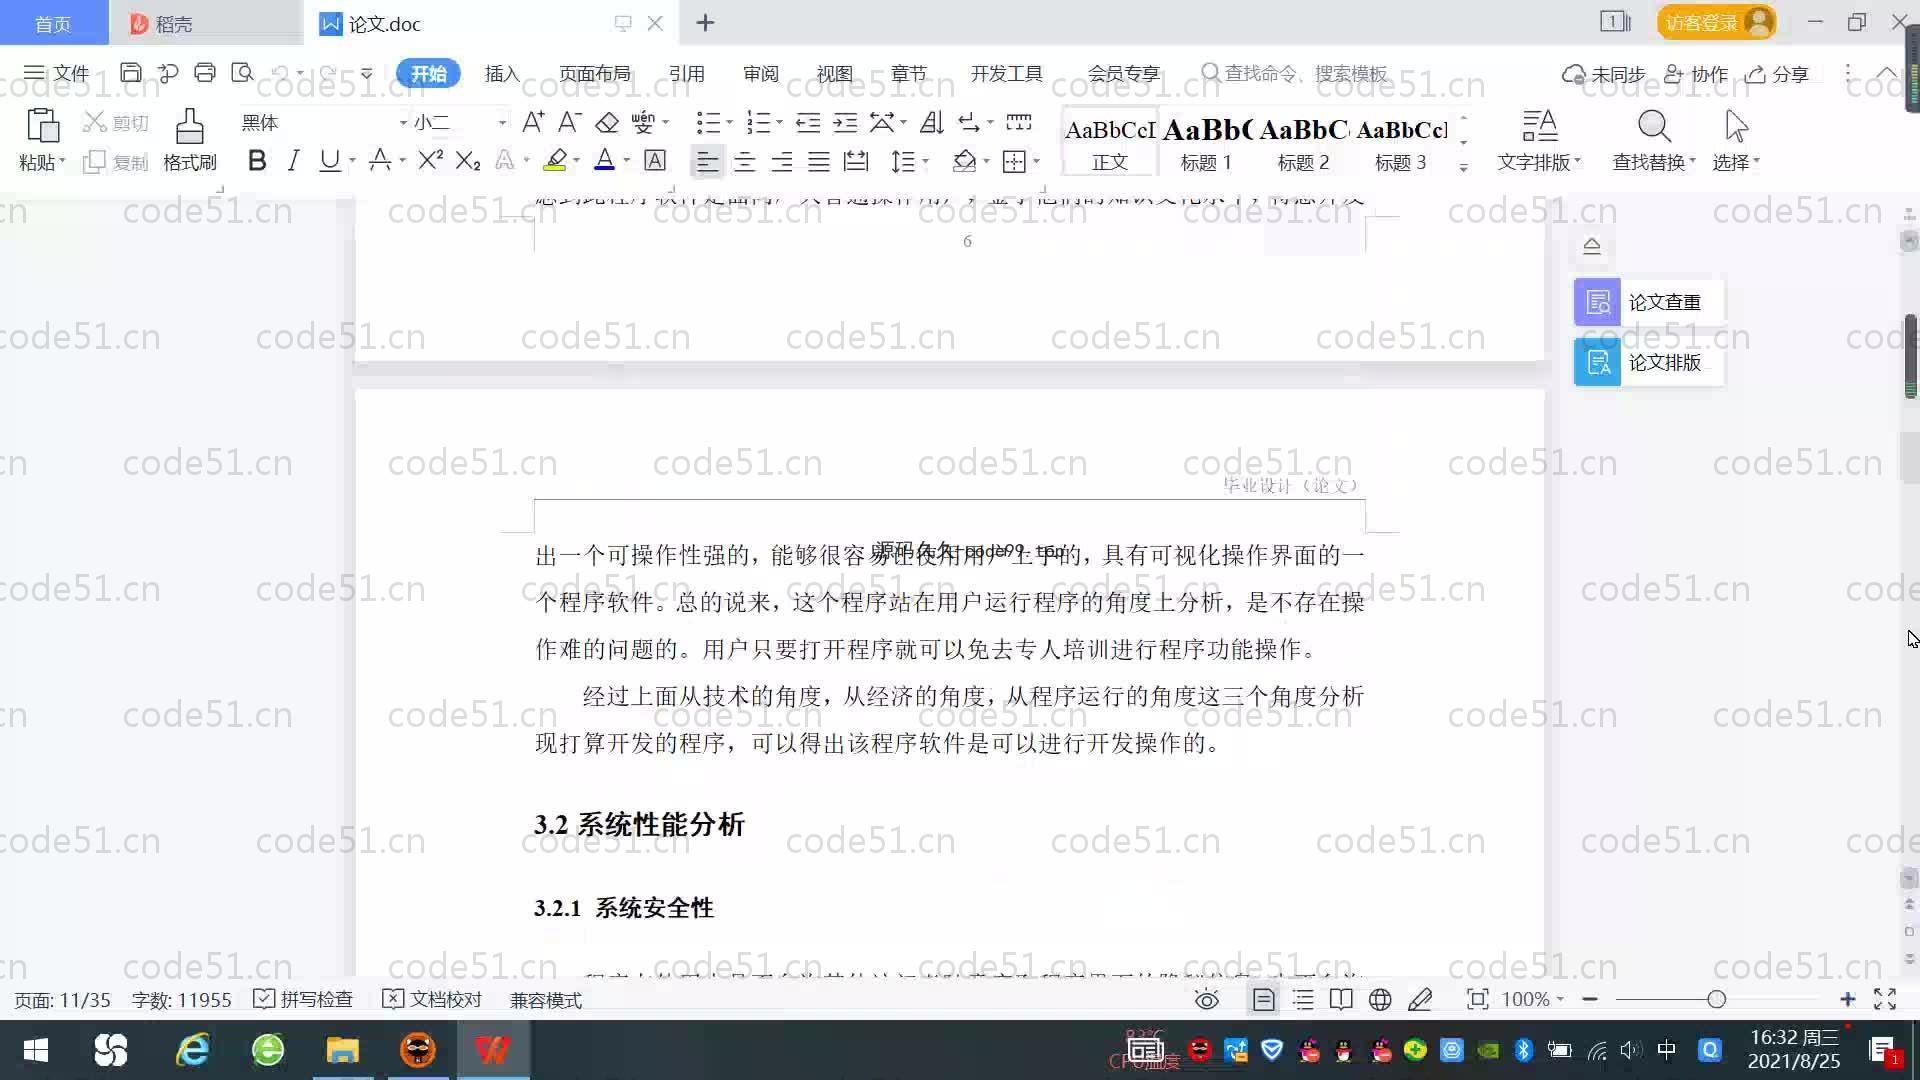
Task: Open the paper check tool 论文查重
Action: coord(1648,302)
